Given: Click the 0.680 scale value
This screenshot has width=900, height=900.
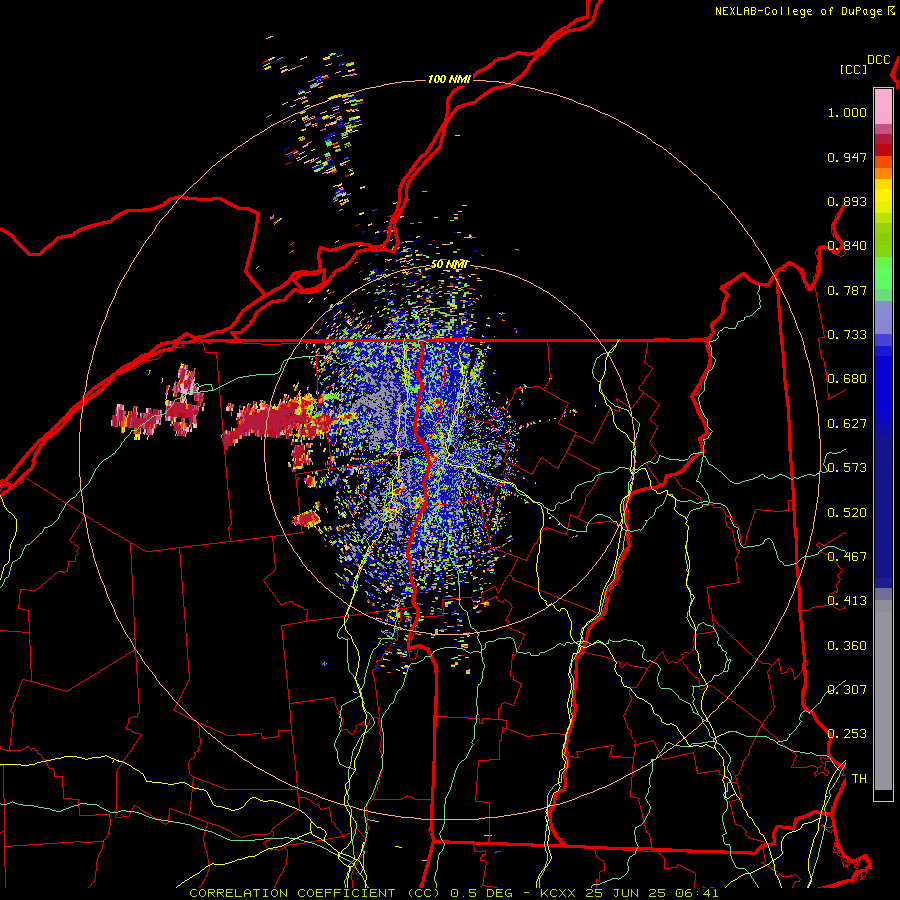Looking at the screenshot, I should pos(847,379).
